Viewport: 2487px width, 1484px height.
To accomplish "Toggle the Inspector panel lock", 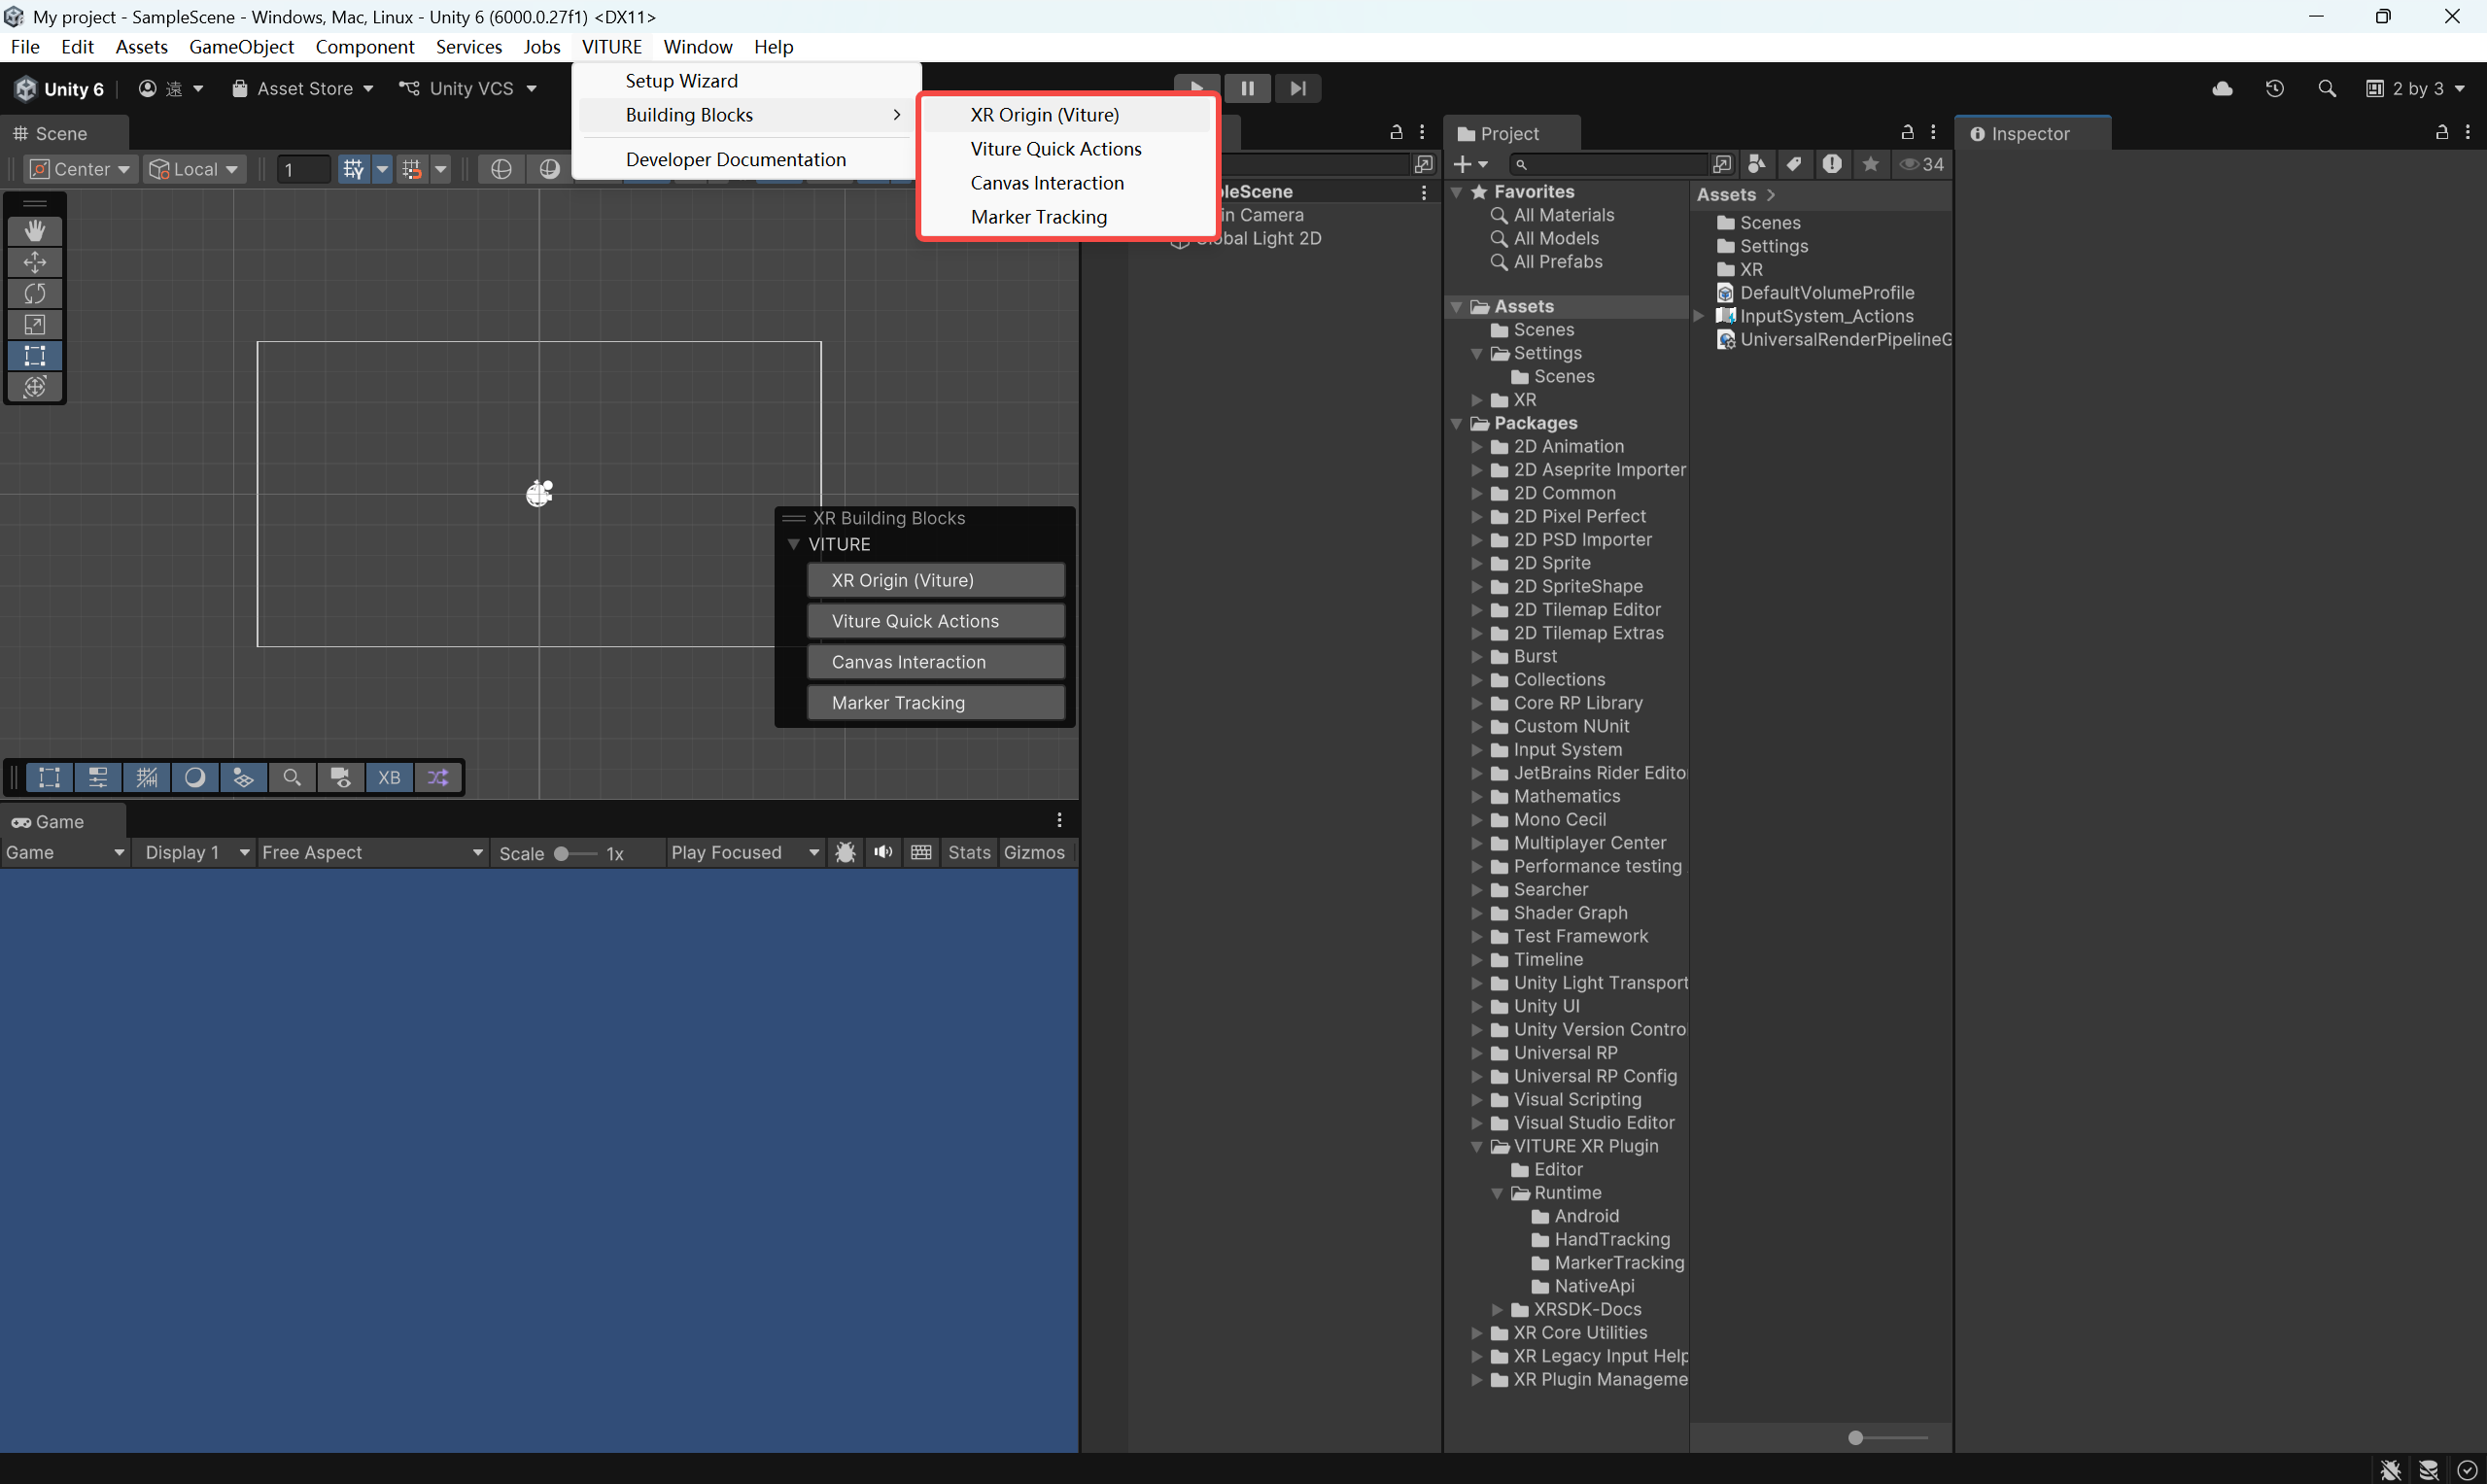I will [2441, 132].
